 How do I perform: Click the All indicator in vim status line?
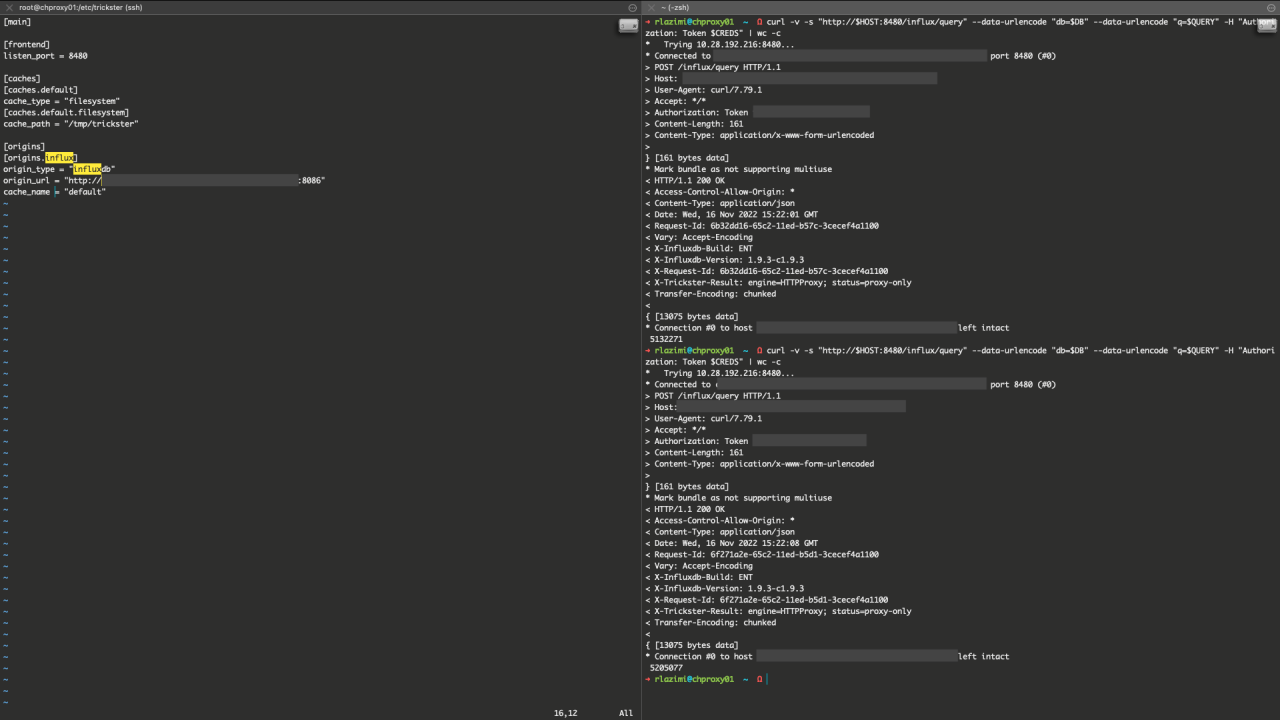click(x=626, y=713)
